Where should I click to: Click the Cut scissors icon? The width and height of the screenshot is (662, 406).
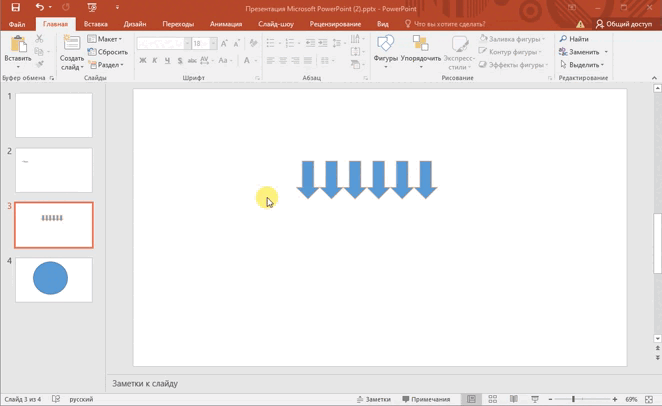pos(39,39)
